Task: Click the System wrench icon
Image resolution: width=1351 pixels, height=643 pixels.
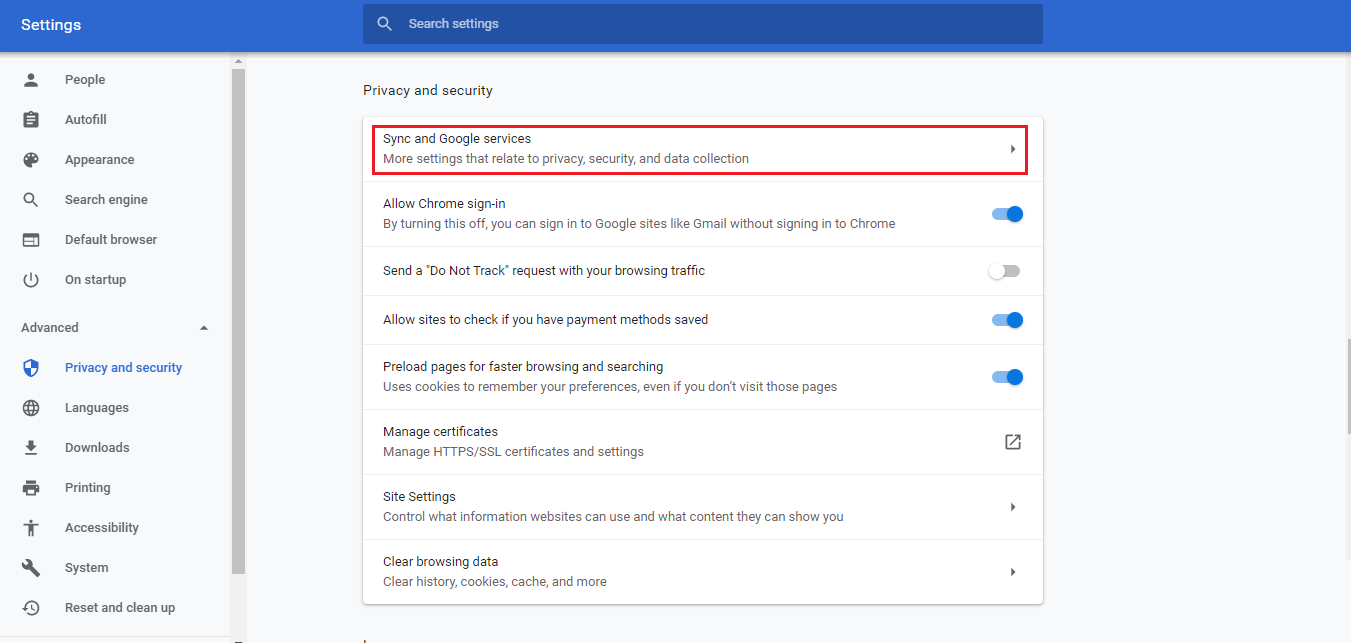Action: [x=31, y=568]
